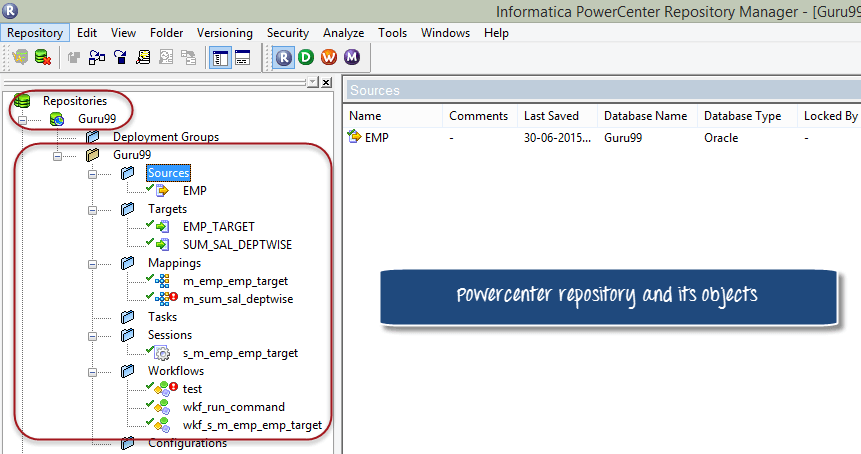Collapse the Sources folder node
This screenshot has width=861, height=454.
93,174
